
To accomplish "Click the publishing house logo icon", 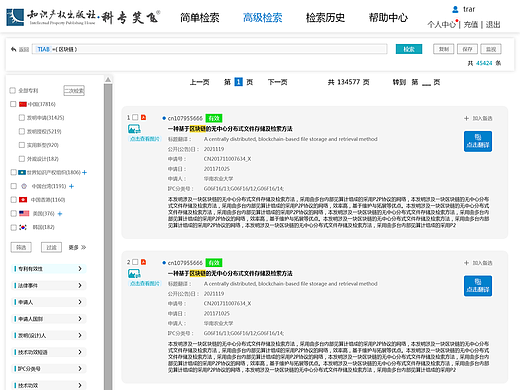I will (15, 17).
